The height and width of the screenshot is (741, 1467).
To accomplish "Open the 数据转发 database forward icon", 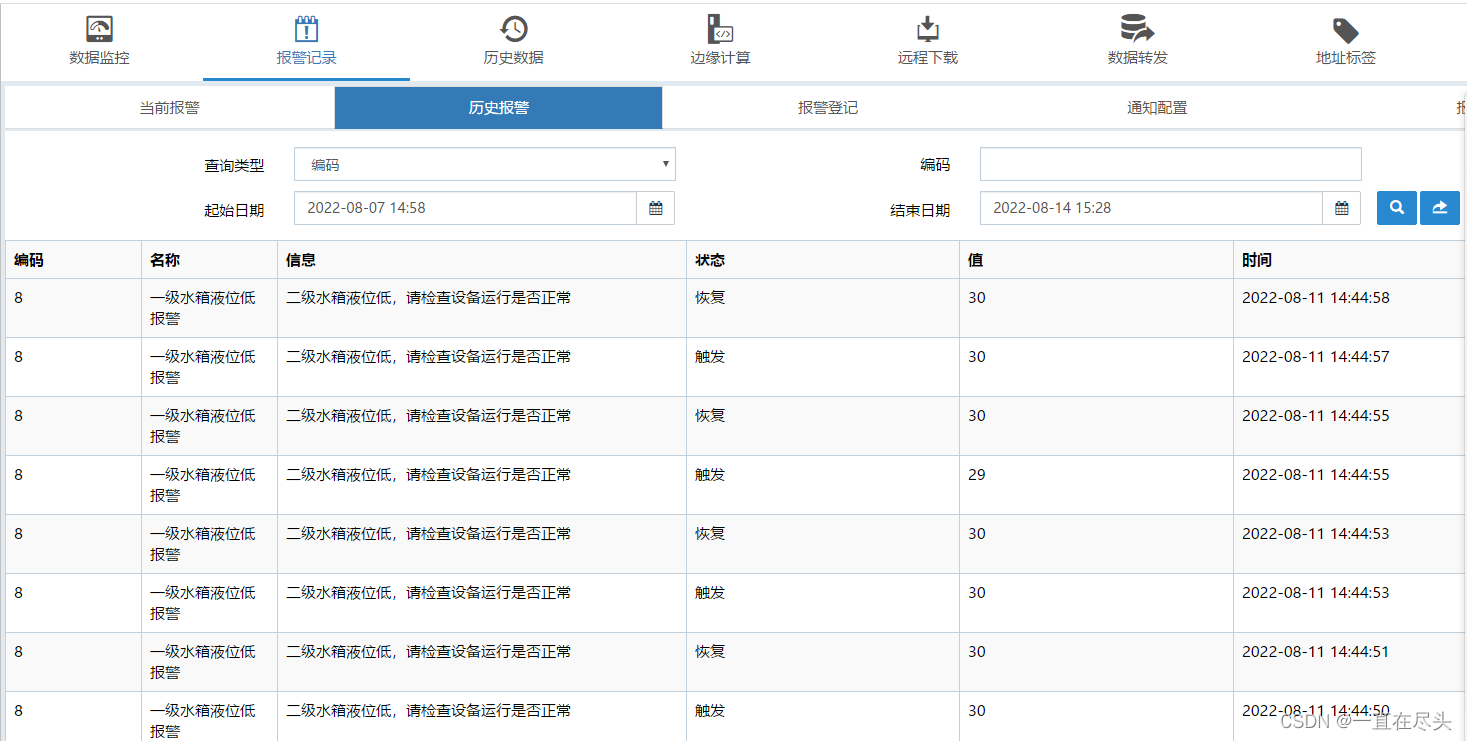I will (1137, 29).
